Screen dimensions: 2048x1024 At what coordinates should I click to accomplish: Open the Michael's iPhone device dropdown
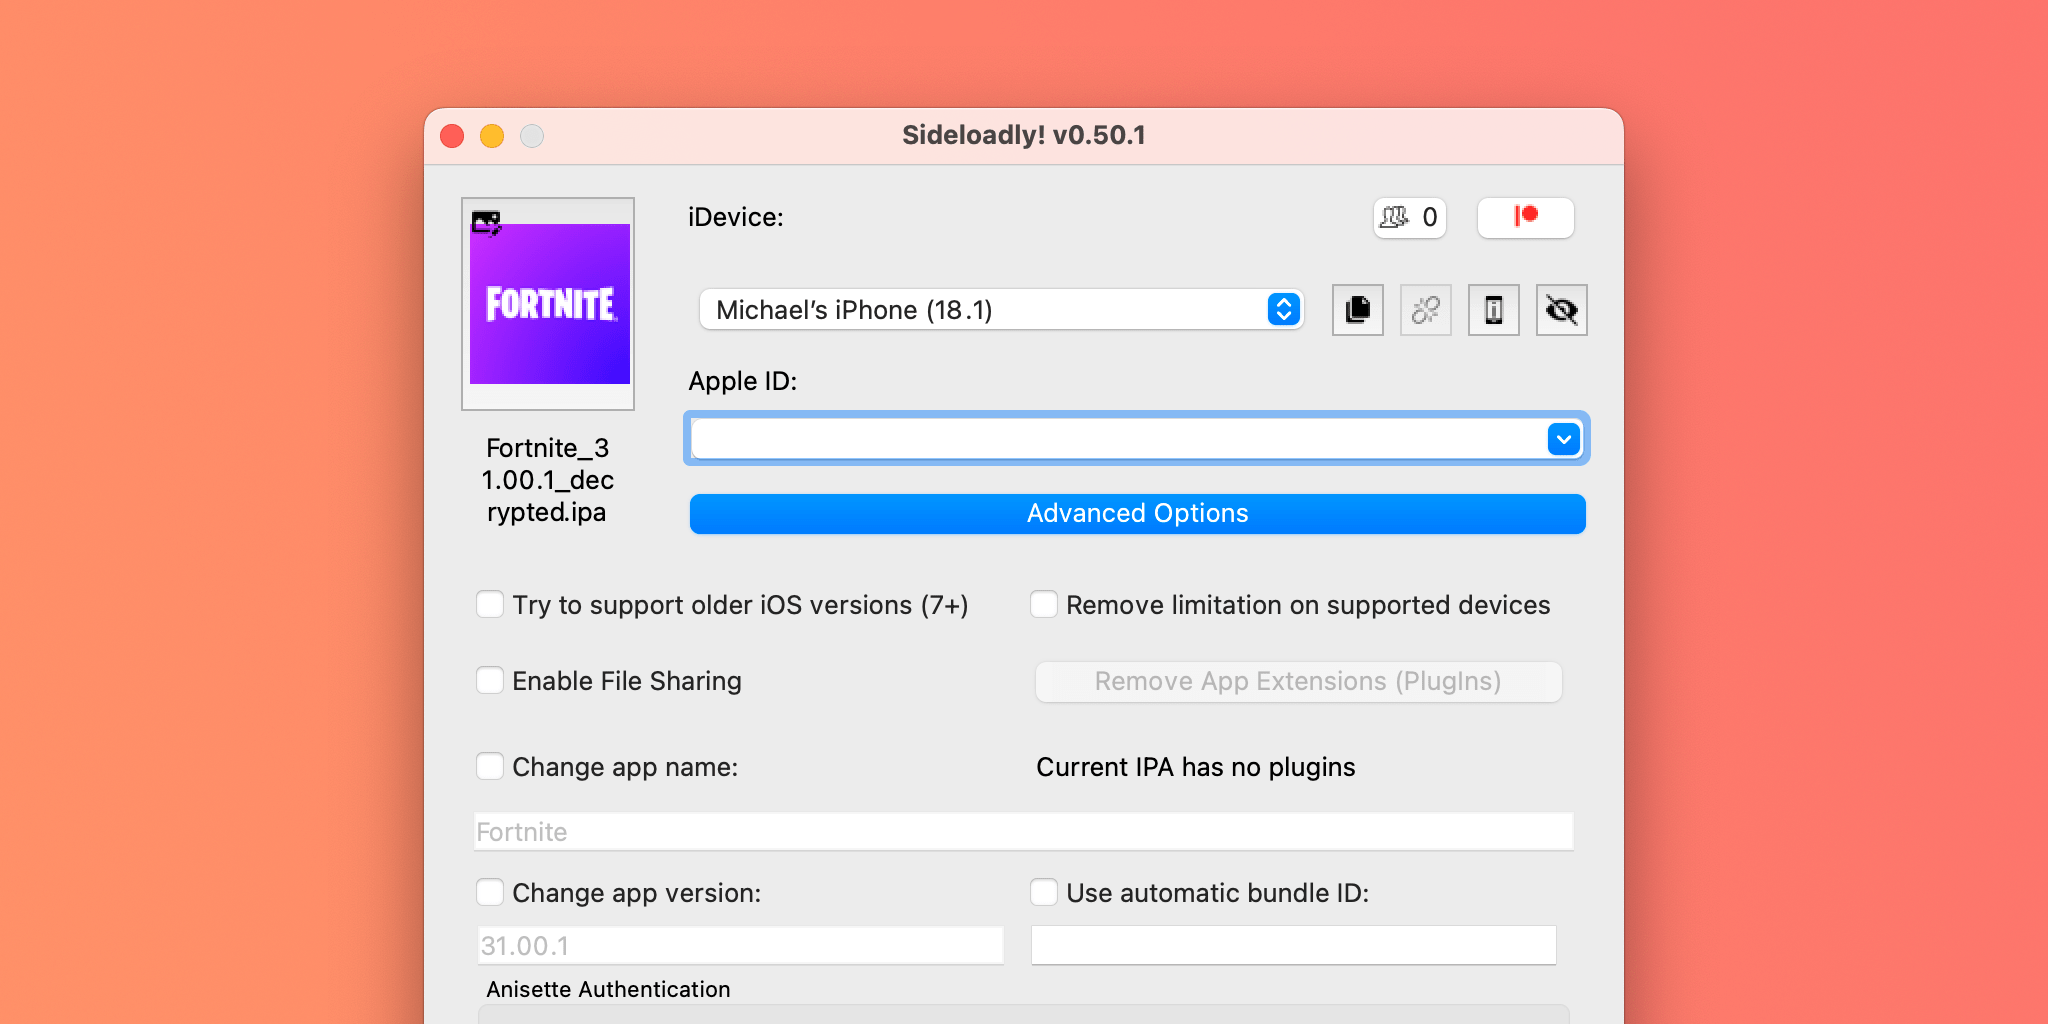[x=1000, y=310]
